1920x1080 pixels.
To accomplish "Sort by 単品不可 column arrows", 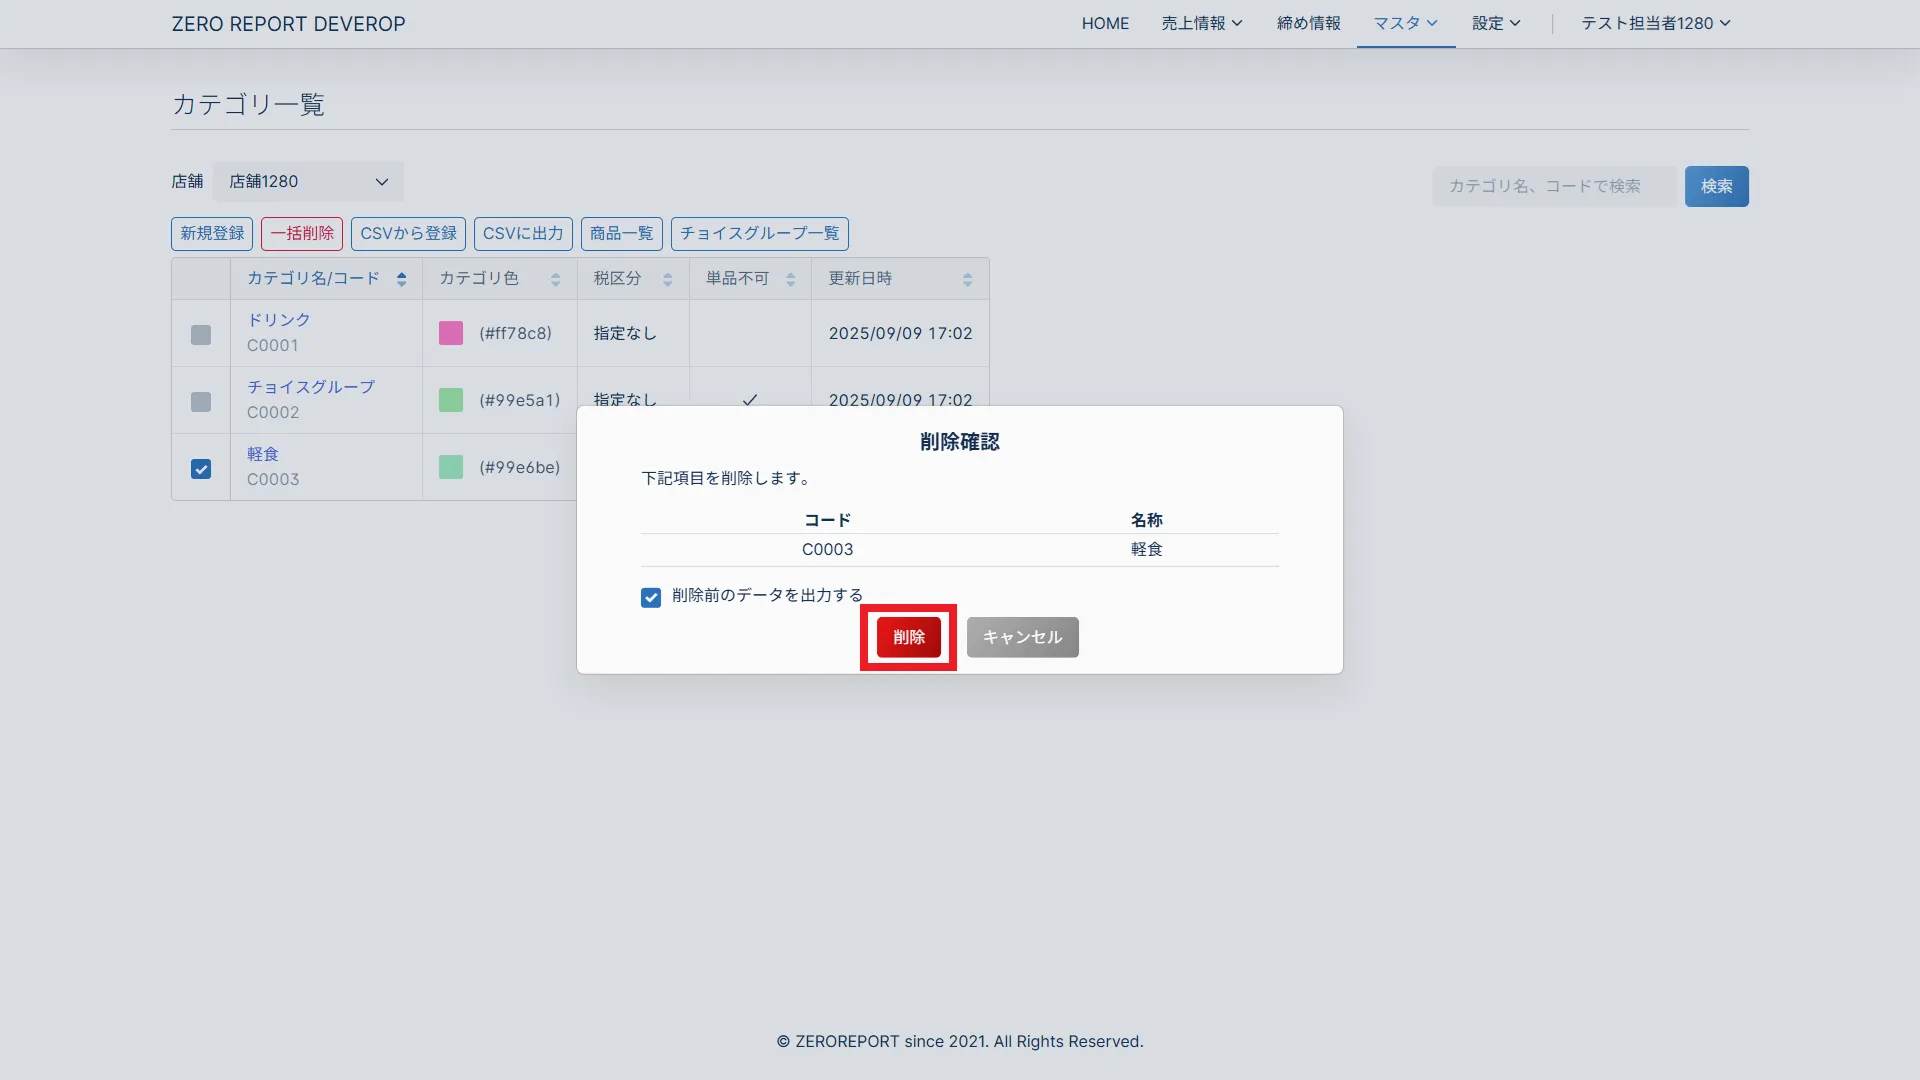I will 790,279.
